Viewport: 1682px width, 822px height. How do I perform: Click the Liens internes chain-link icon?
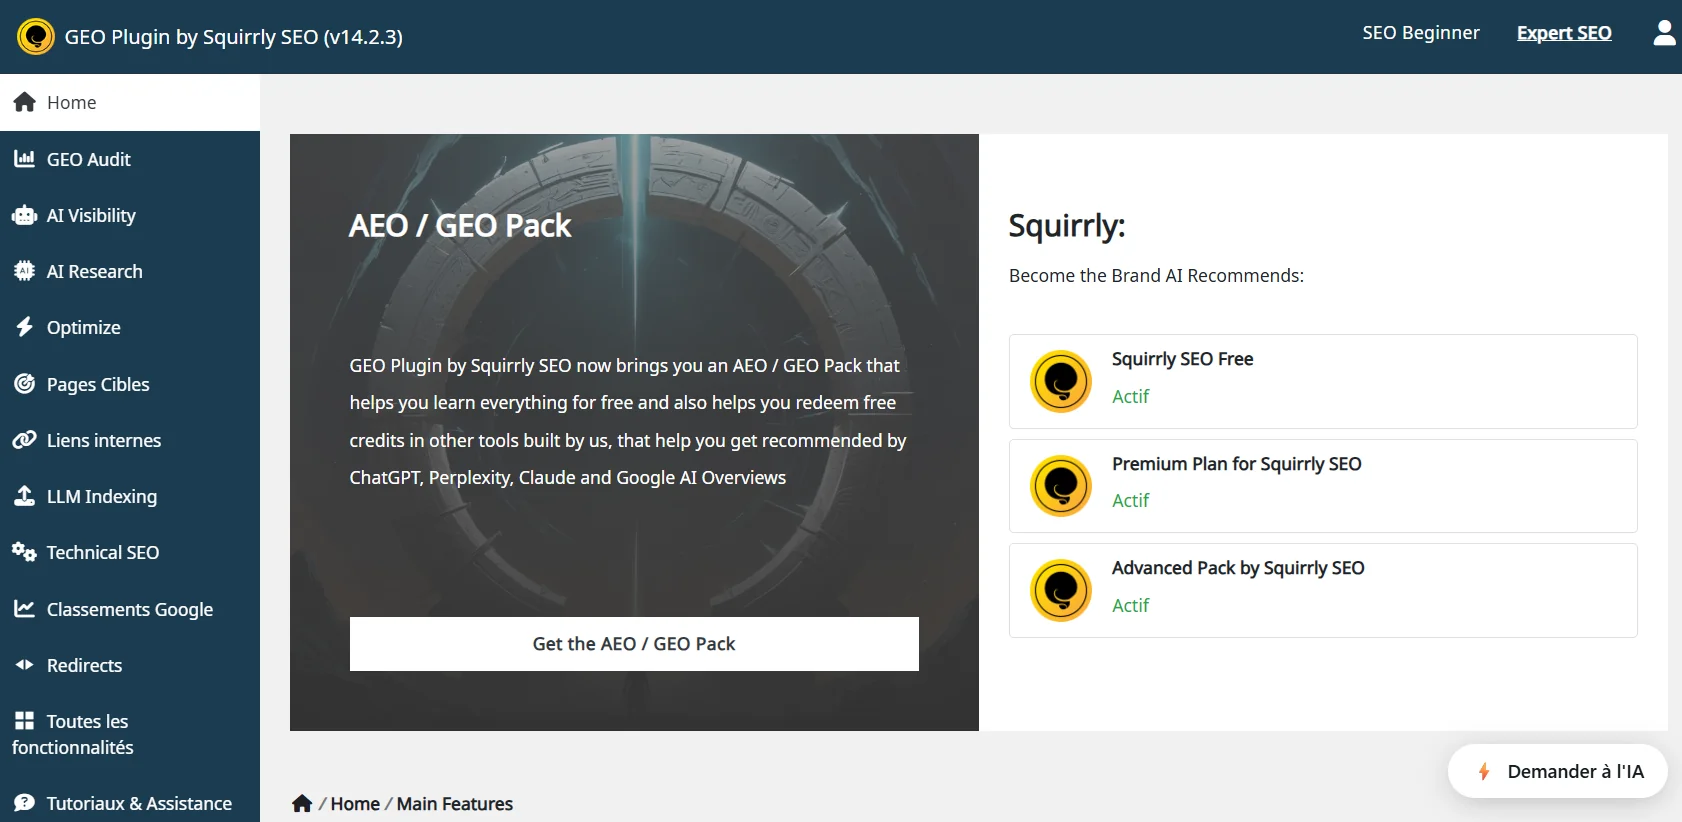[x=25, y=440]
